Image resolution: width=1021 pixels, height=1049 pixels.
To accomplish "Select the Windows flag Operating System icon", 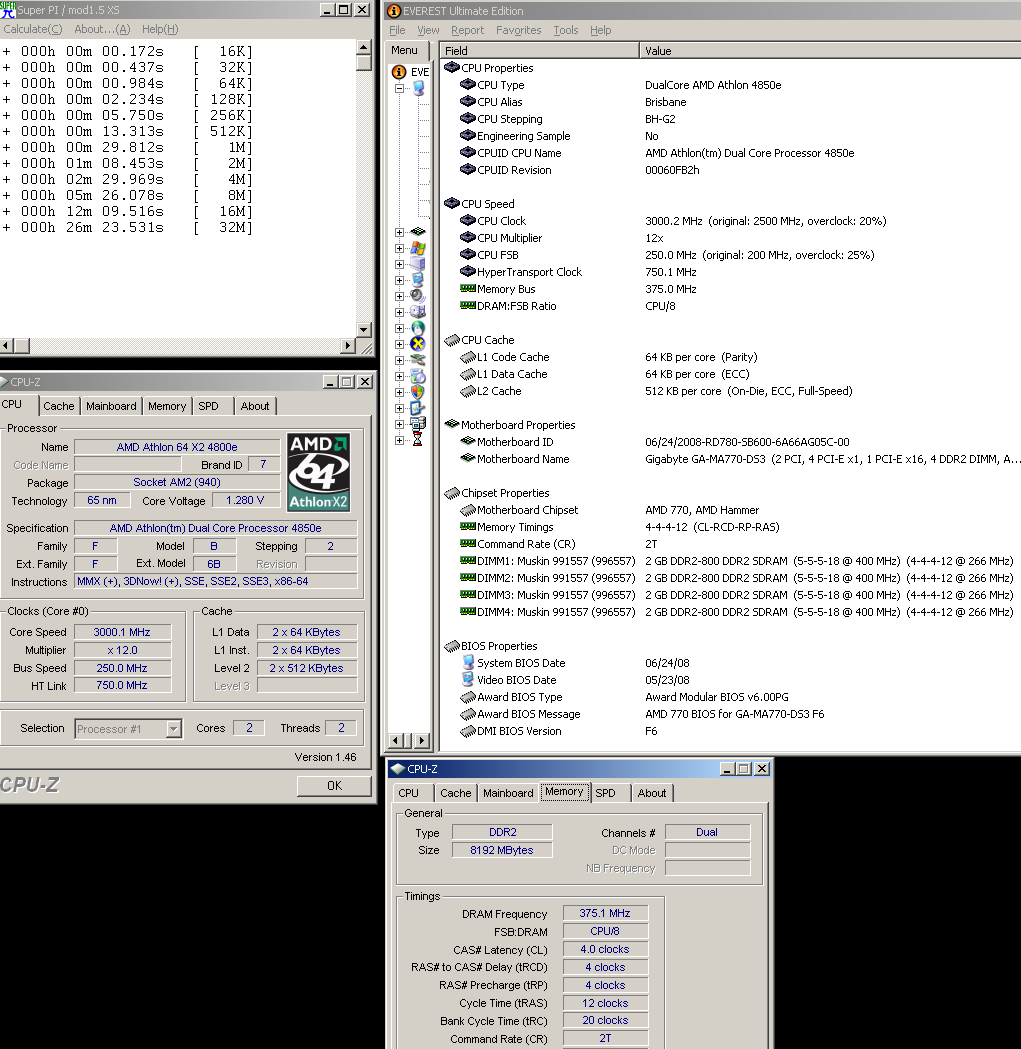I will coord(418,248).
